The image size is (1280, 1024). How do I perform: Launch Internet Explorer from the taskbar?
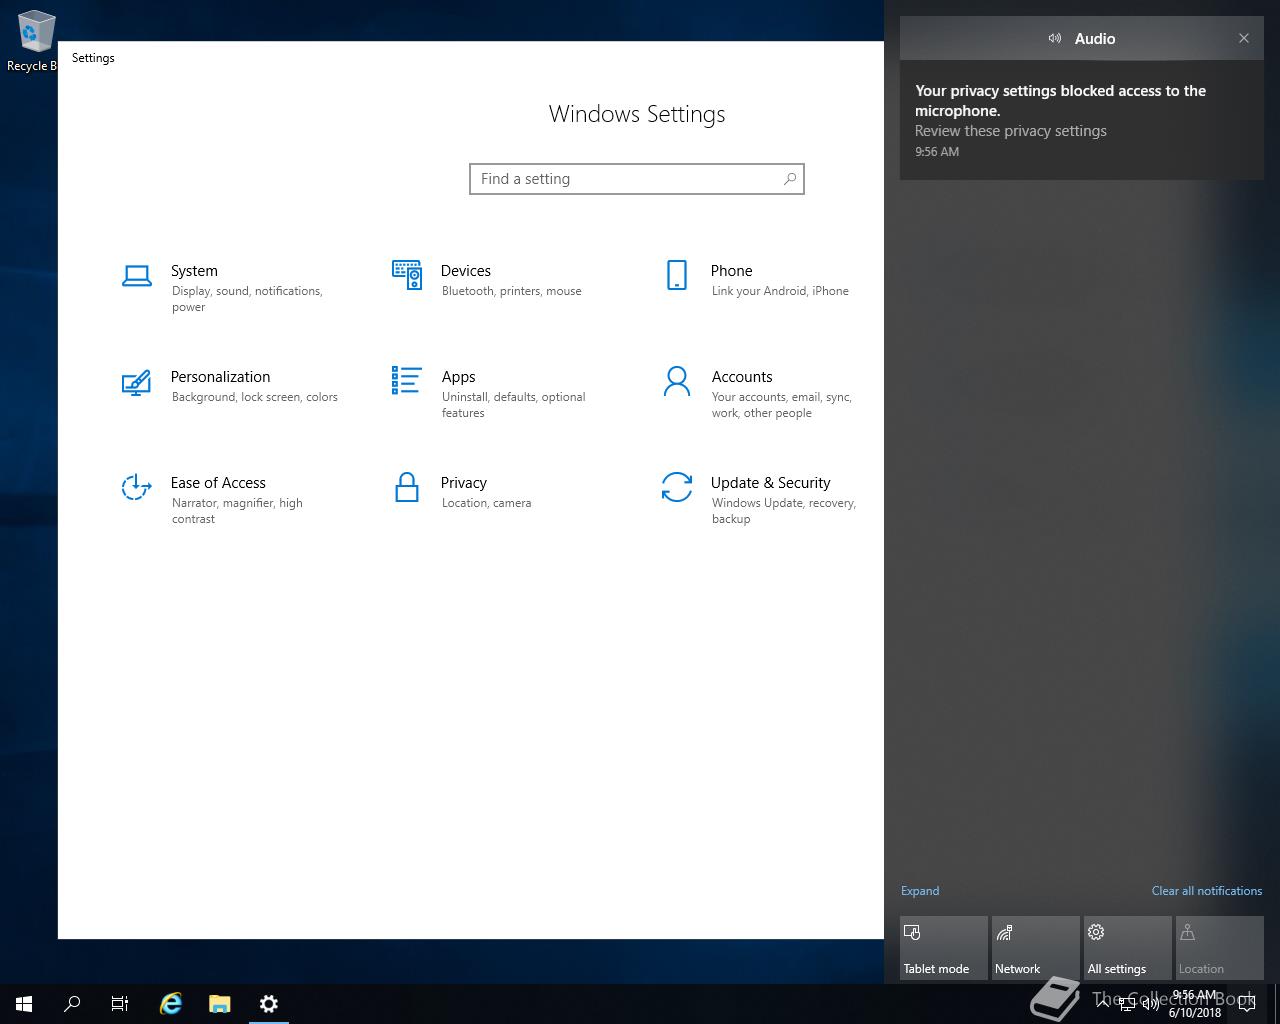coord(171,1004)
